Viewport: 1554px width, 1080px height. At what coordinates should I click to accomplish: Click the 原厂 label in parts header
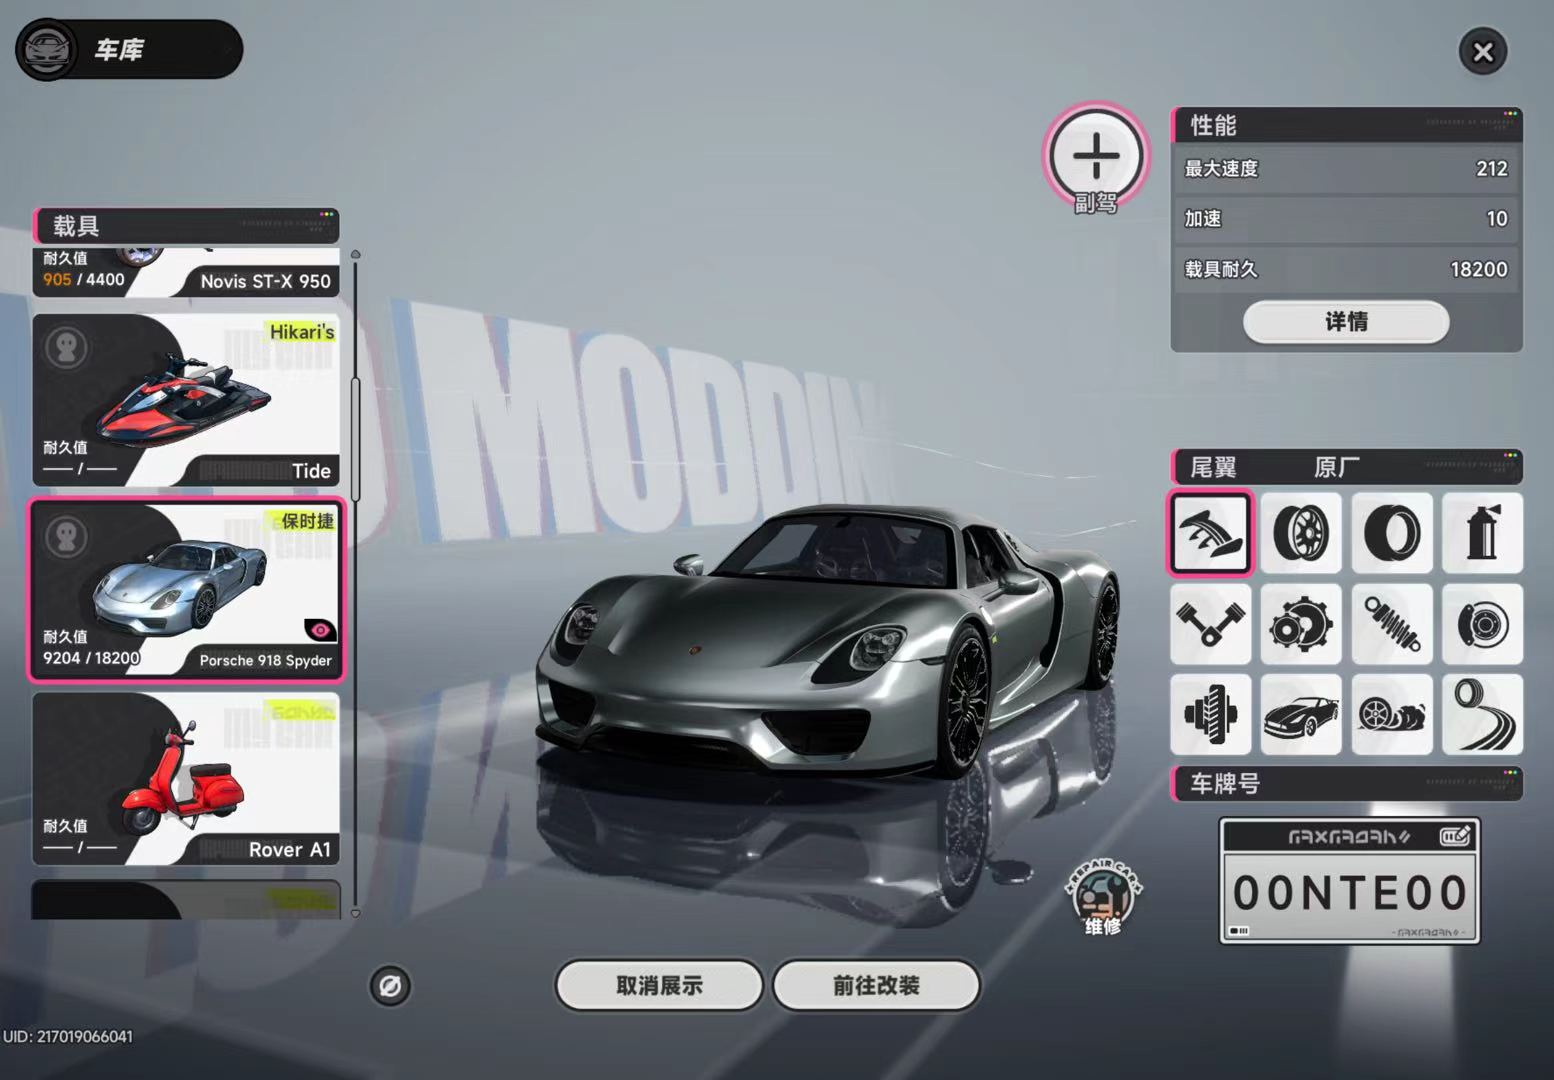[1337, 467]
